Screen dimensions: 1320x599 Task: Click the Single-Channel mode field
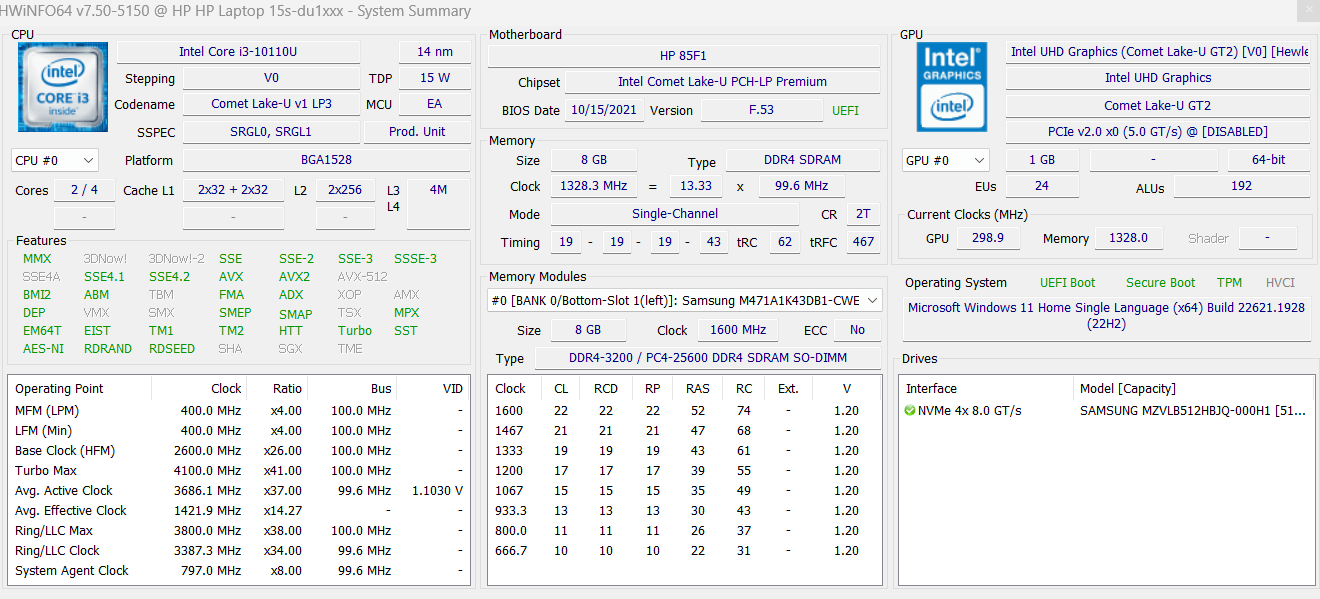(675, 214)
